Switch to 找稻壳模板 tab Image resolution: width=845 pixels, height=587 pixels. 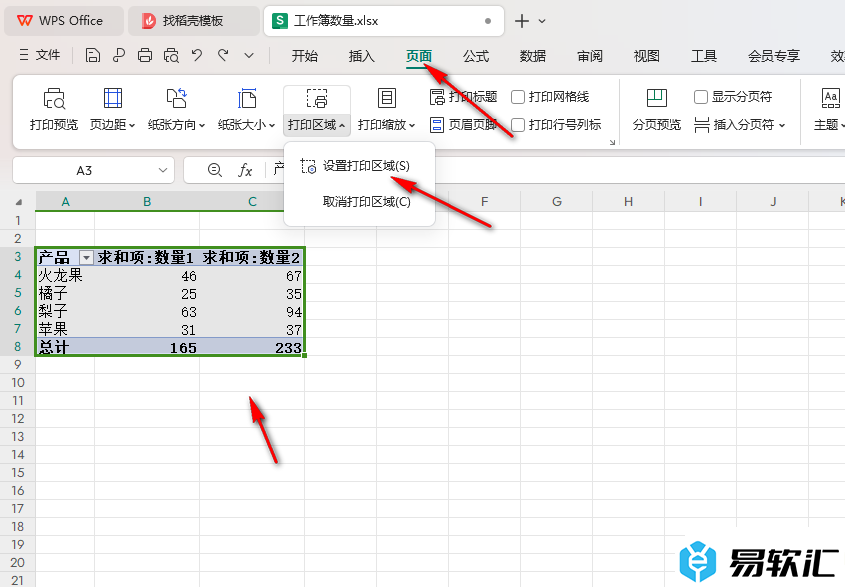pos(193,21)
